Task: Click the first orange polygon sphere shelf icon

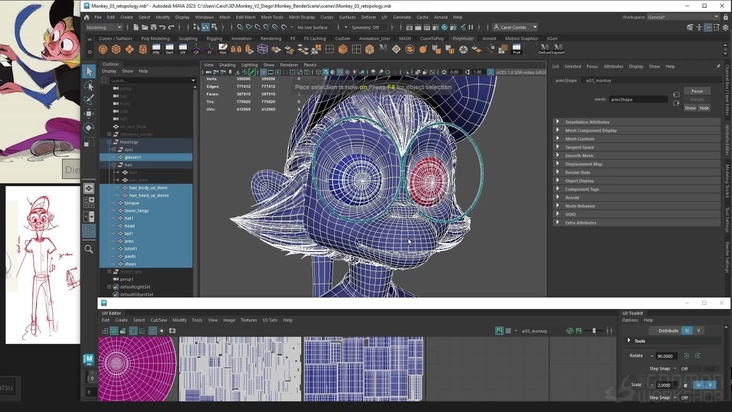Action: pos(103,49)
